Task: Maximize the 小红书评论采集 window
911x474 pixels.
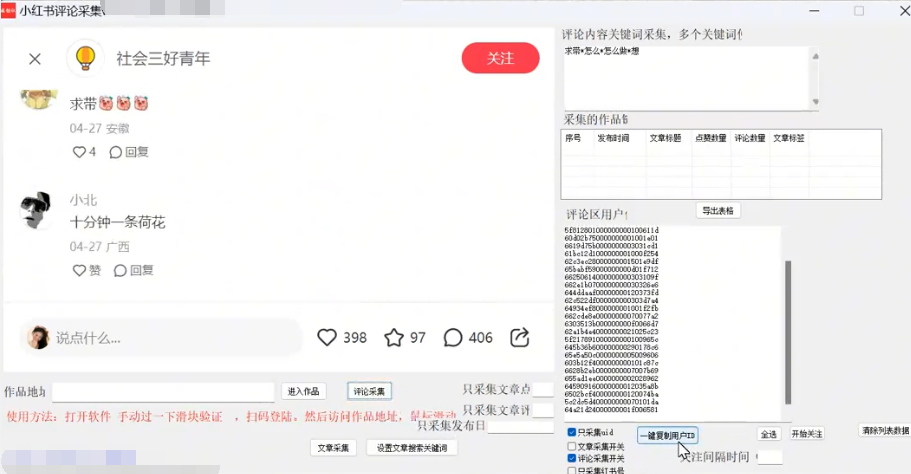Action: click(859, 10)
